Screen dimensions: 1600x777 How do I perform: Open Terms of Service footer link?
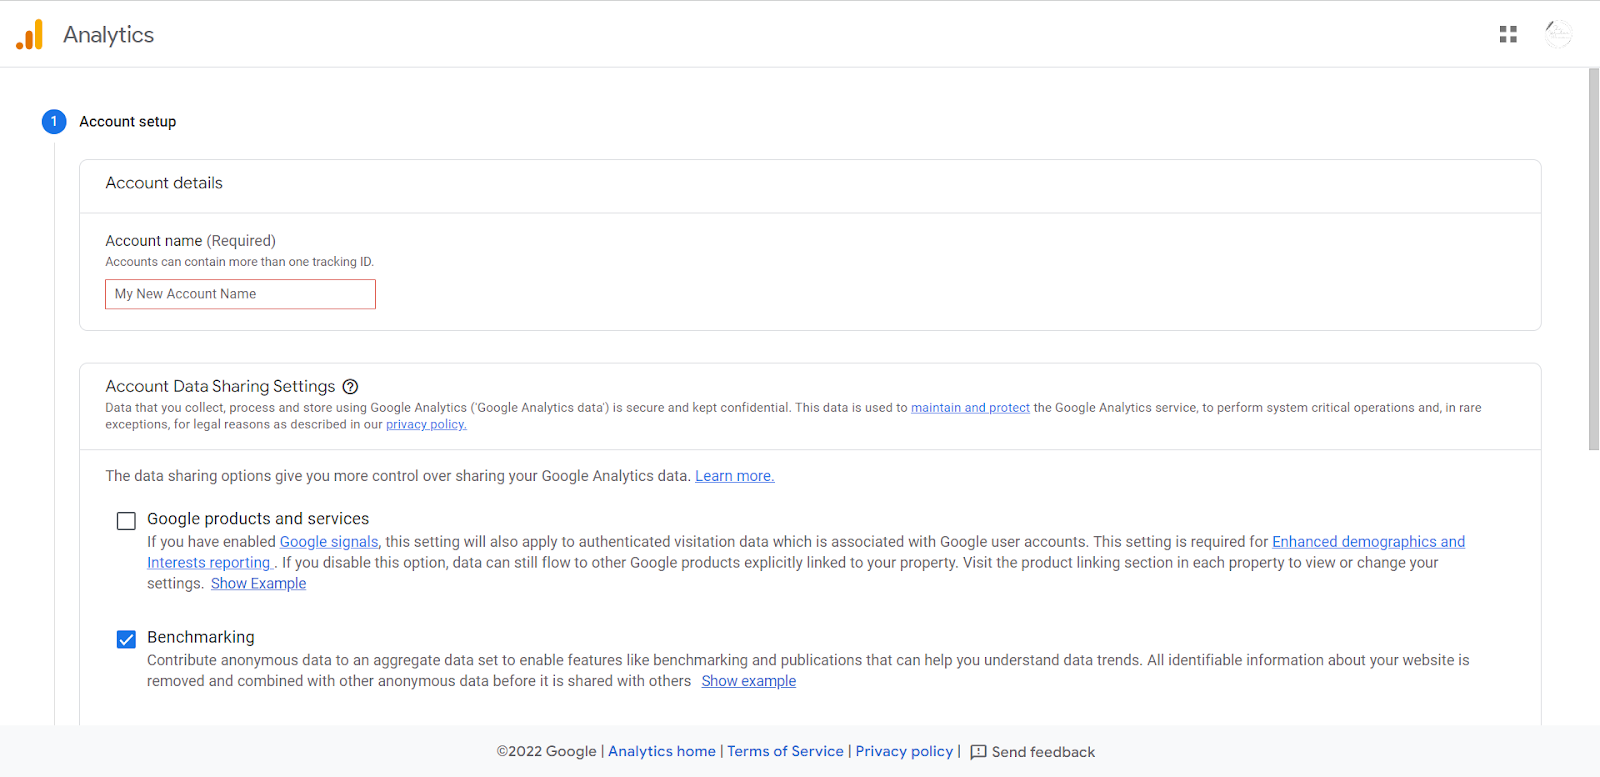pos(785,751)
